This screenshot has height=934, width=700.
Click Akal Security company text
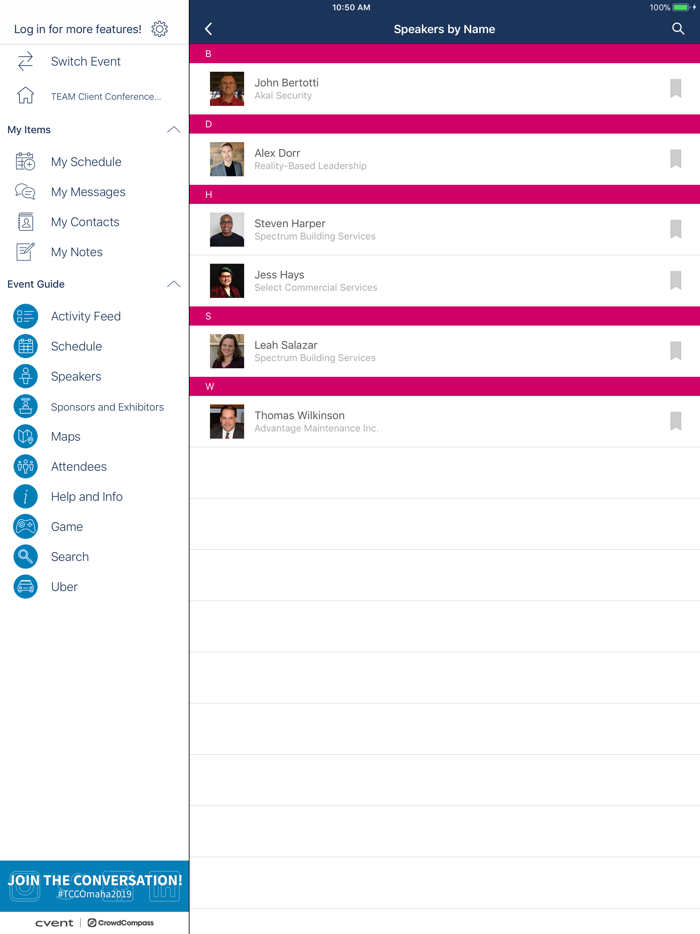(283, 95)
